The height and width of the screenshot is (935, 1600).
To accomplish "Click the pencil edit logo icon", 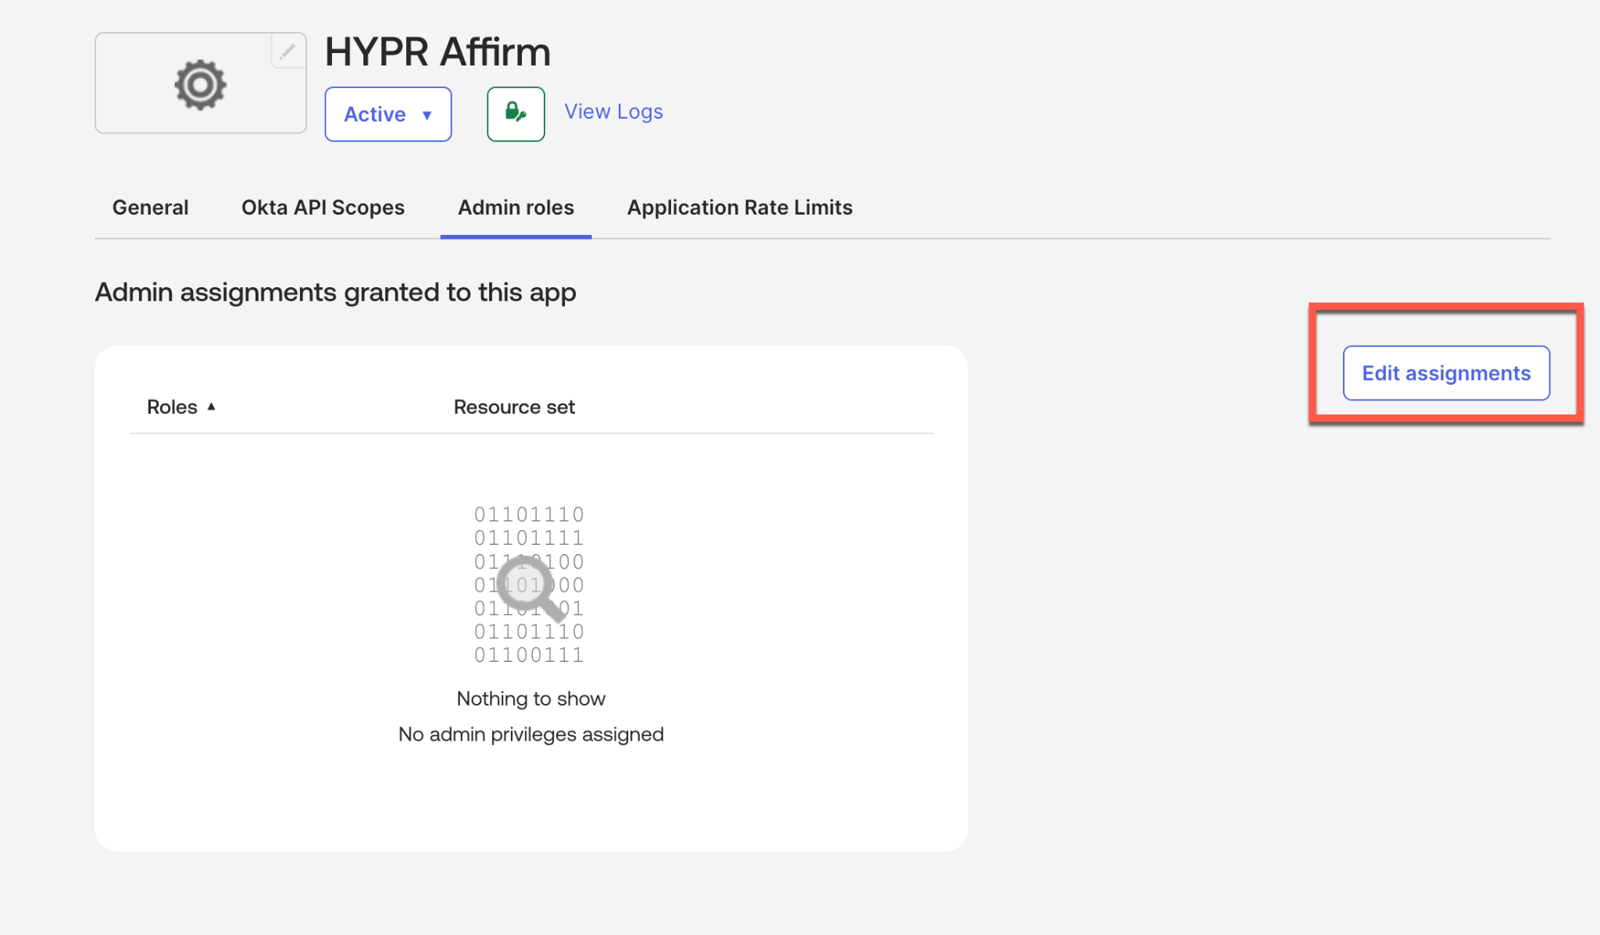I will (288, 51).
